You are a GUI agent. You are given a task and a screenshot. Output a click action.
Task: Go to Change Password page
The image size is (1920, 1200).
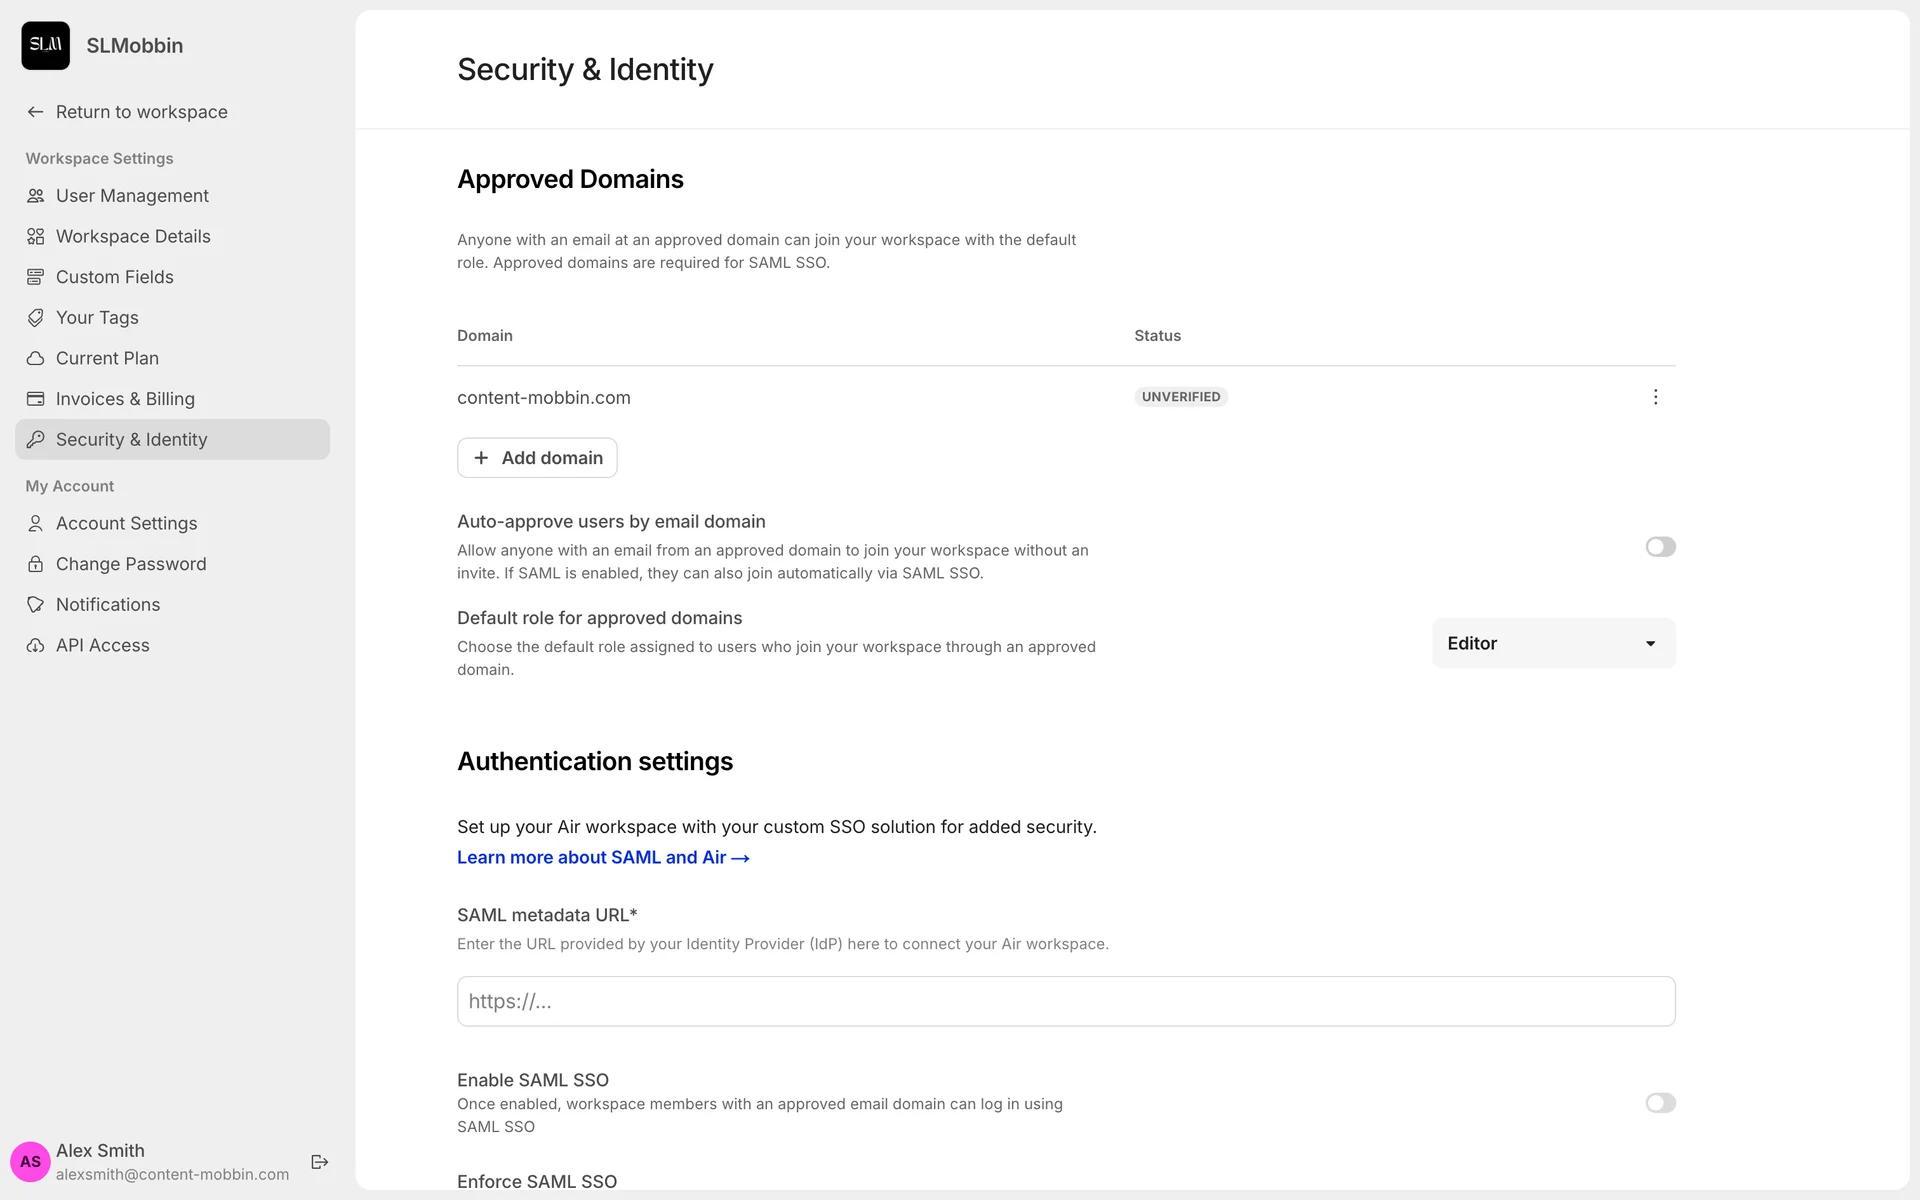pos(130,564)
